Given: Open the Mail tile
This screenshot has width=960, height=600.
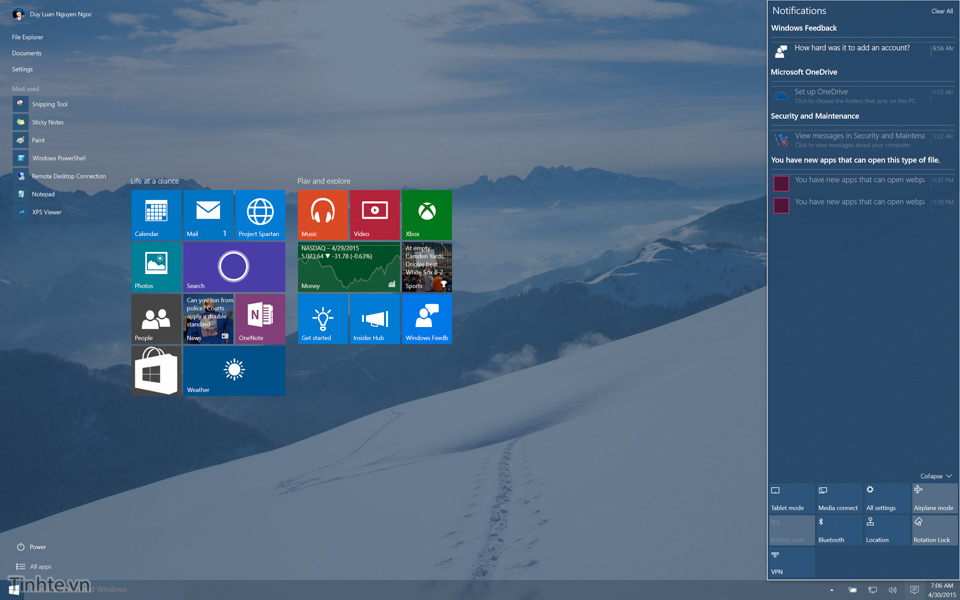Looking at the screenshot, I should (208, 215).
